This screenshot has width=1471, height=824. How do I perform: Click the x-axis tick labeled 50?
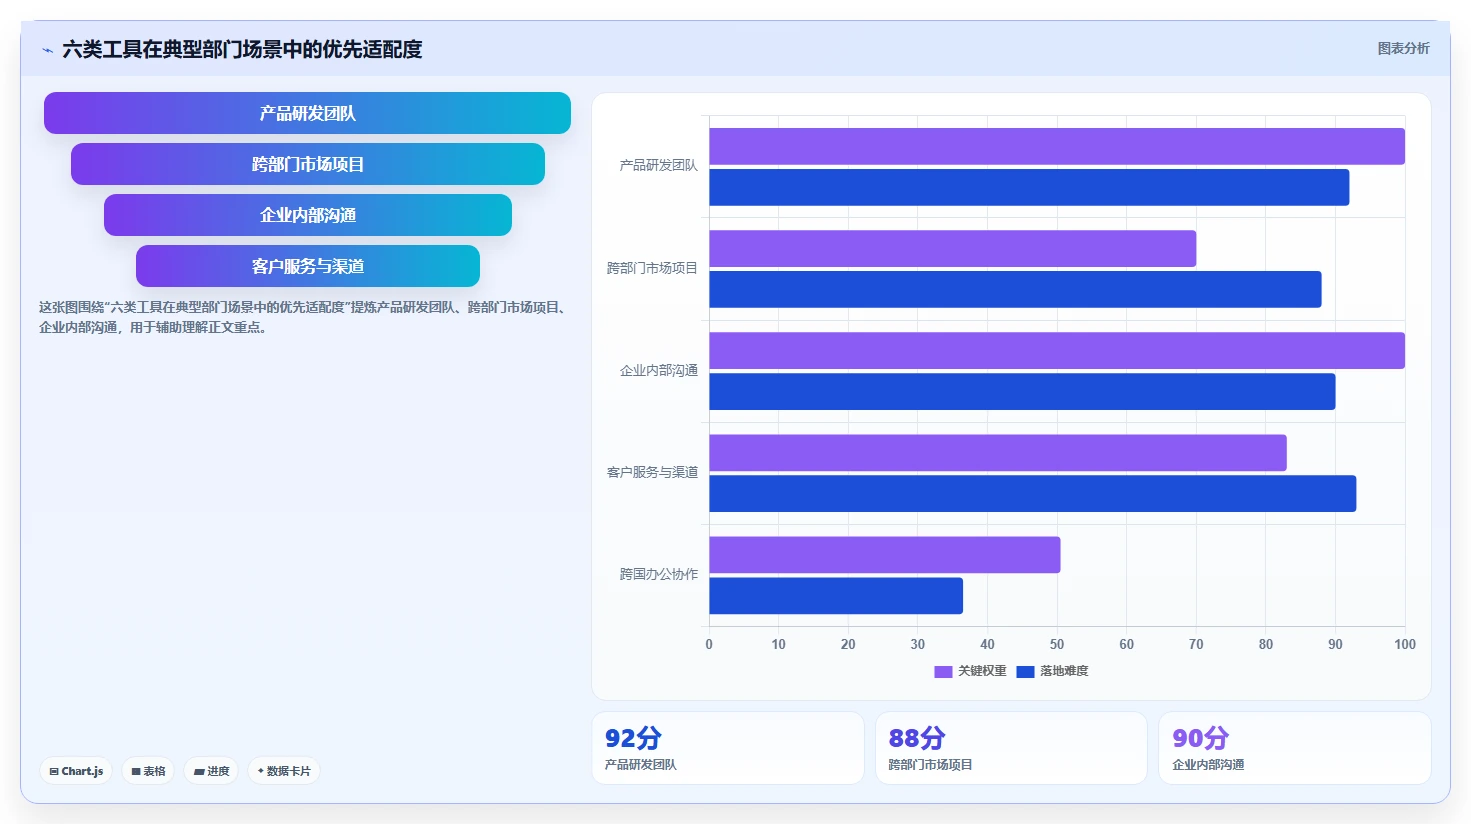click(x=1057, y=644)
